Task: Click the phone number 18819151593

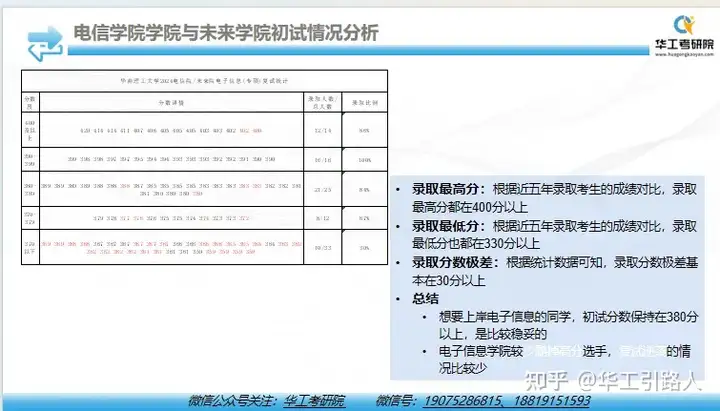Action: click(551, 400)
